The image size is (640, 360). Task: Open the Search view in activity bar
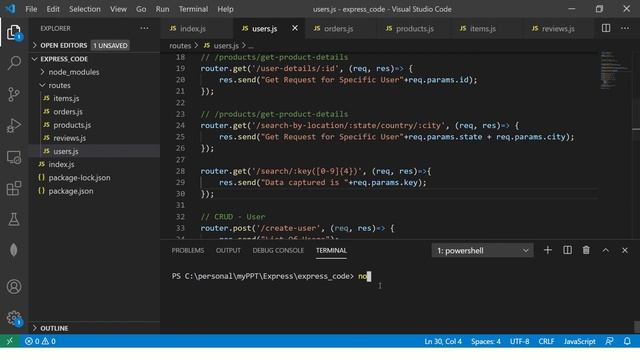pyautogui.click(x=14, y=63)
